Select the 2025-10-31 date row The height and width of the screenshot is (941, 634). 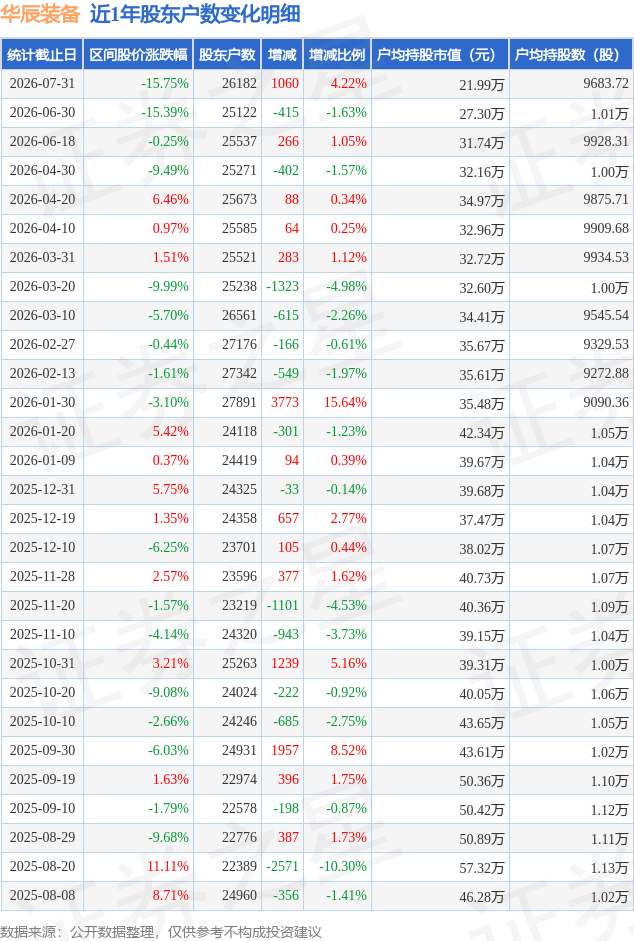click(x=317, y=664)
